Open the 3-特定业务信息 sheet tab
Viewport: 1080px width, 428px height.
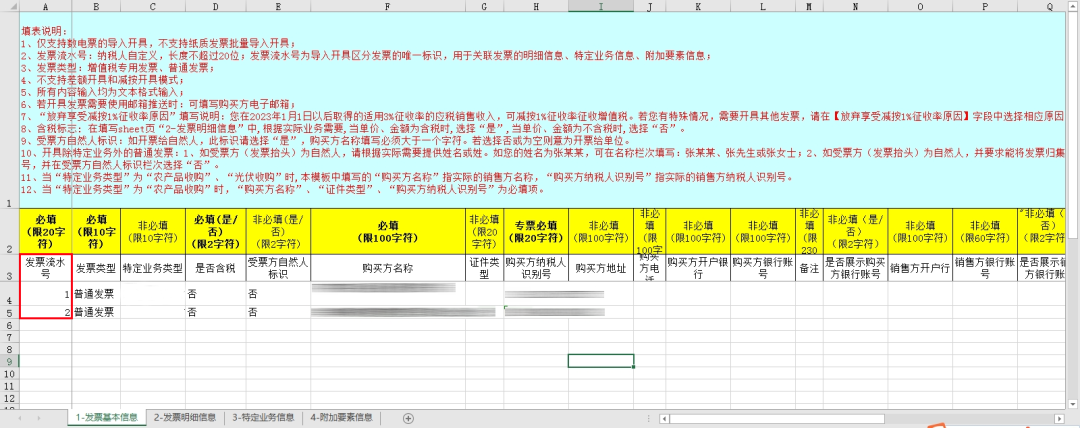pos(263,418)
